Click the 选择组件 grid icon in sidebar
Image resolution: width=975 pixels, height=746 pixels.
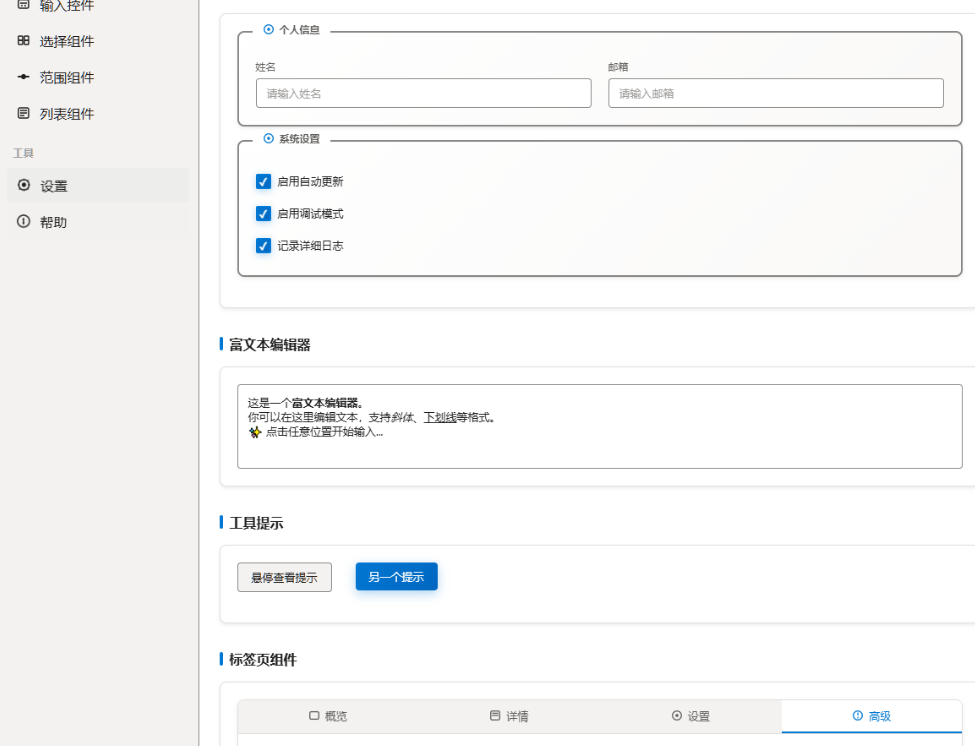pyautogui.click(x=24, y=41)
